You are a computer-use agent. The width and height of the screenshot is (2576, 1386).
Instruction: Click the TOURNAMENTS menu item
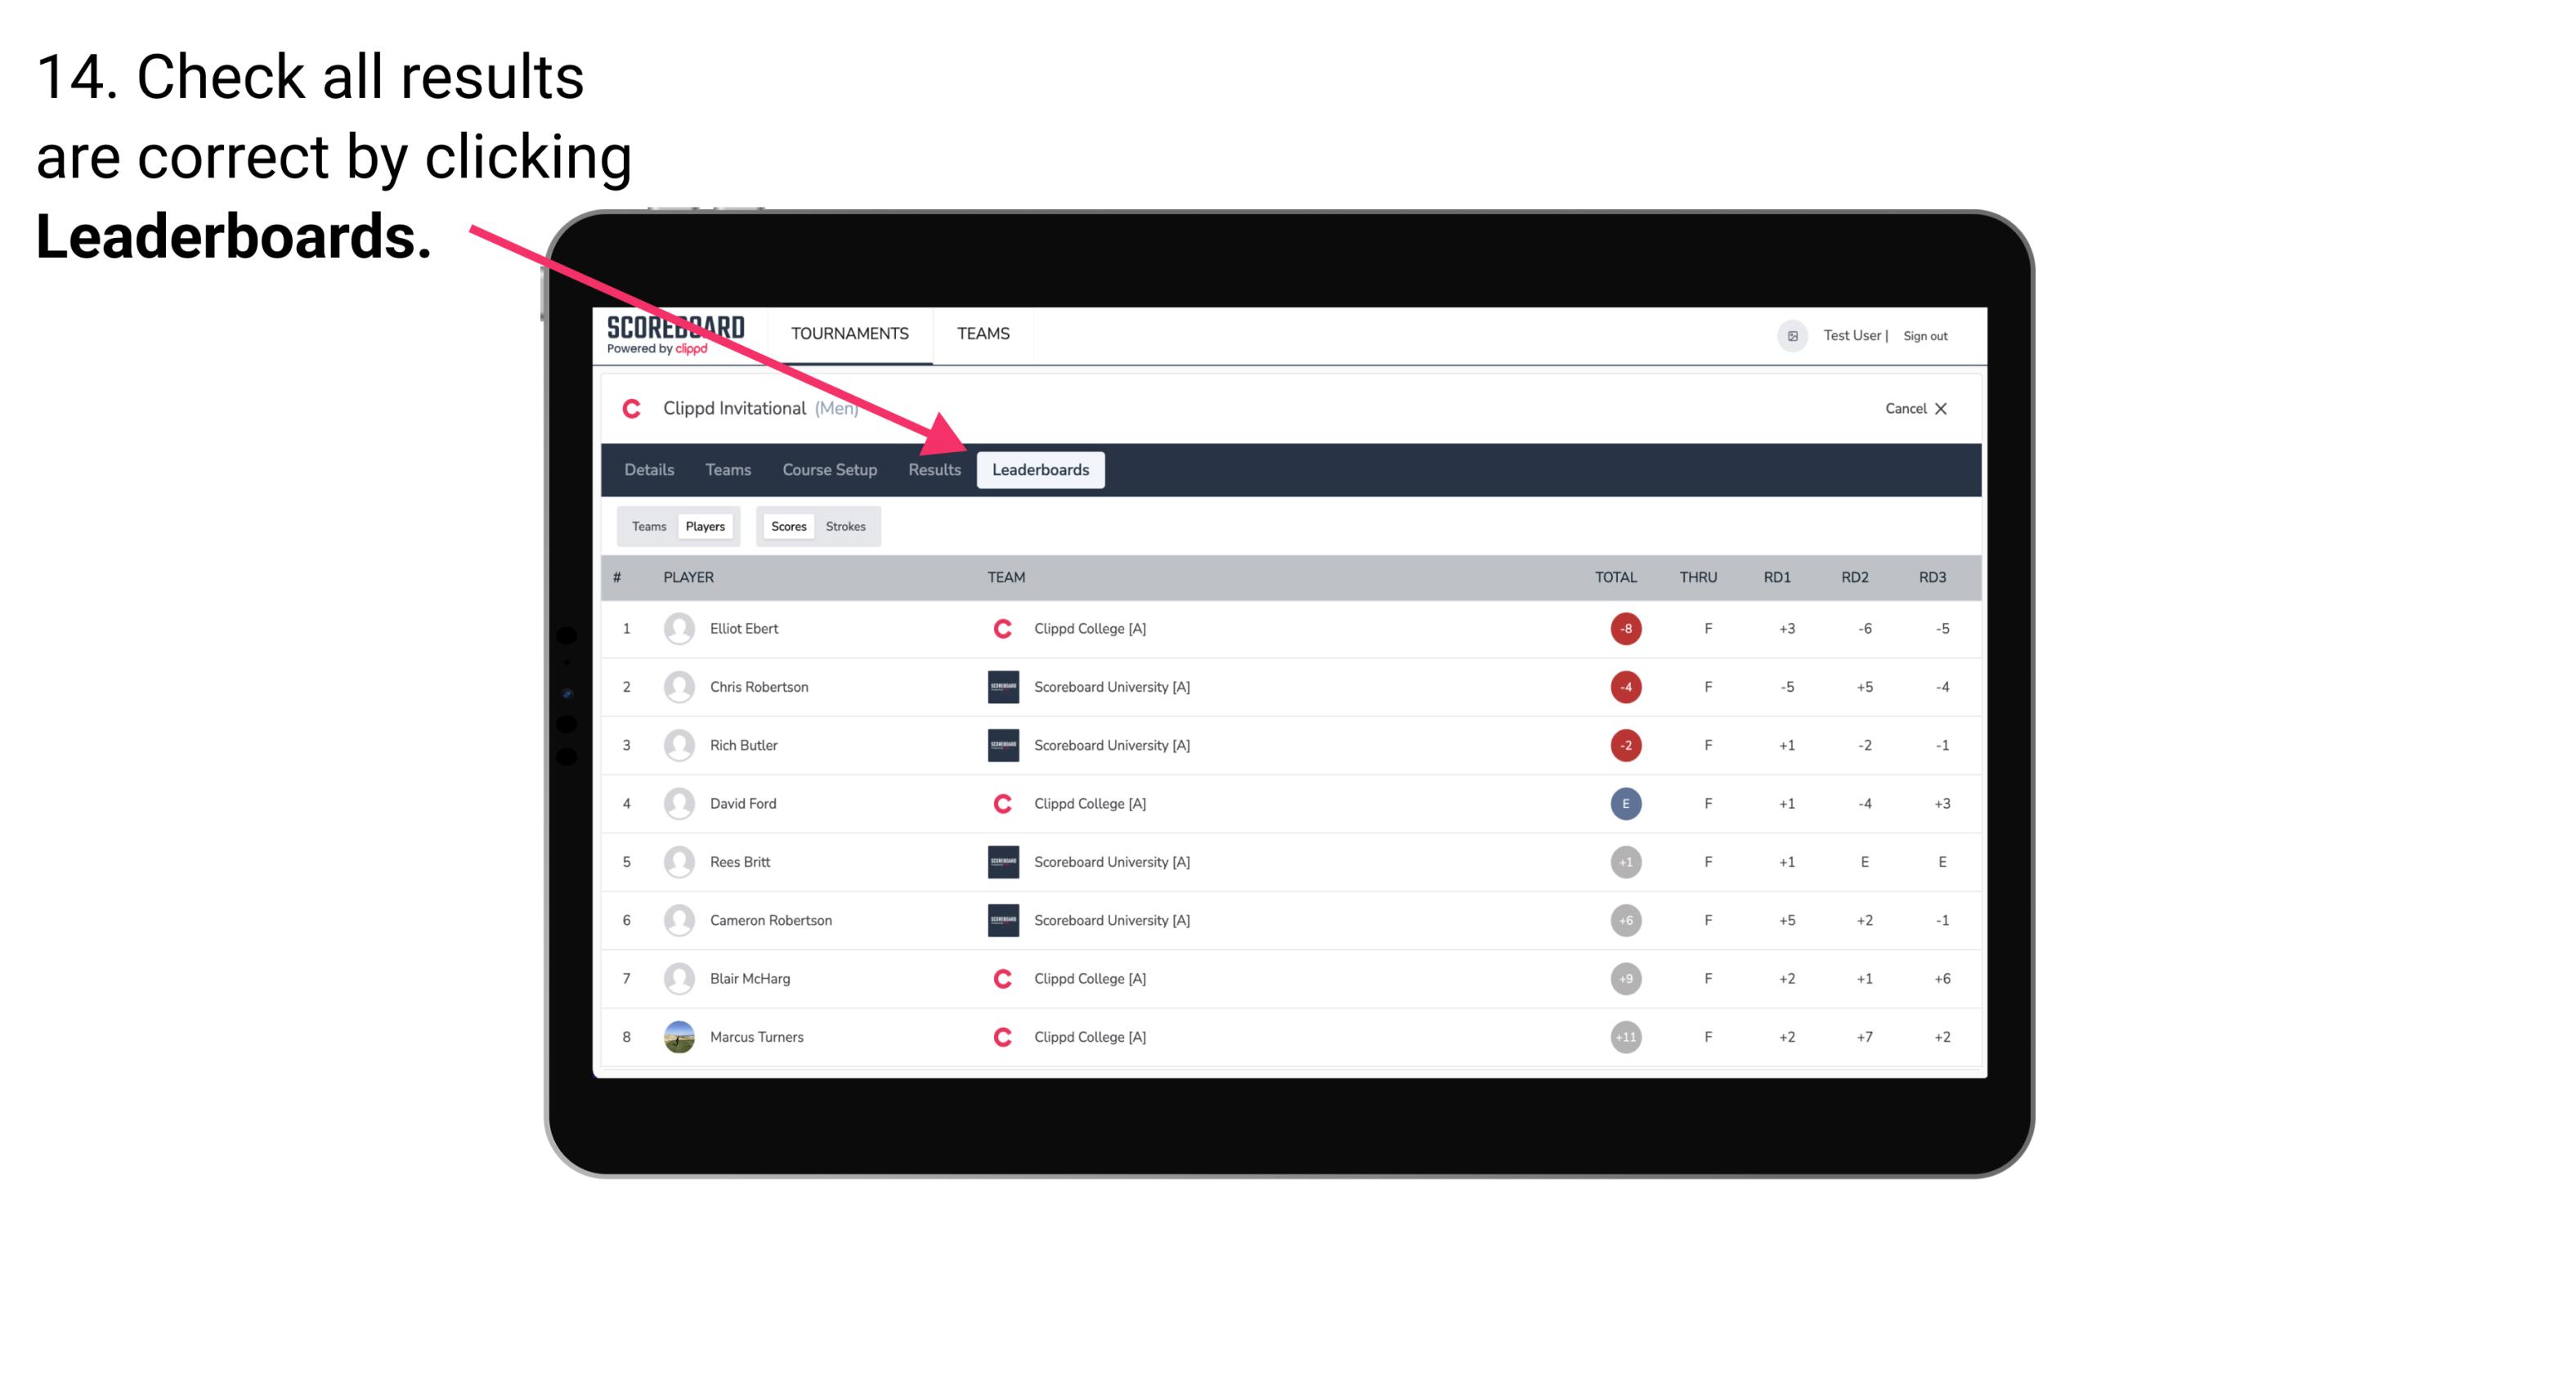click(x=851, y=333)
